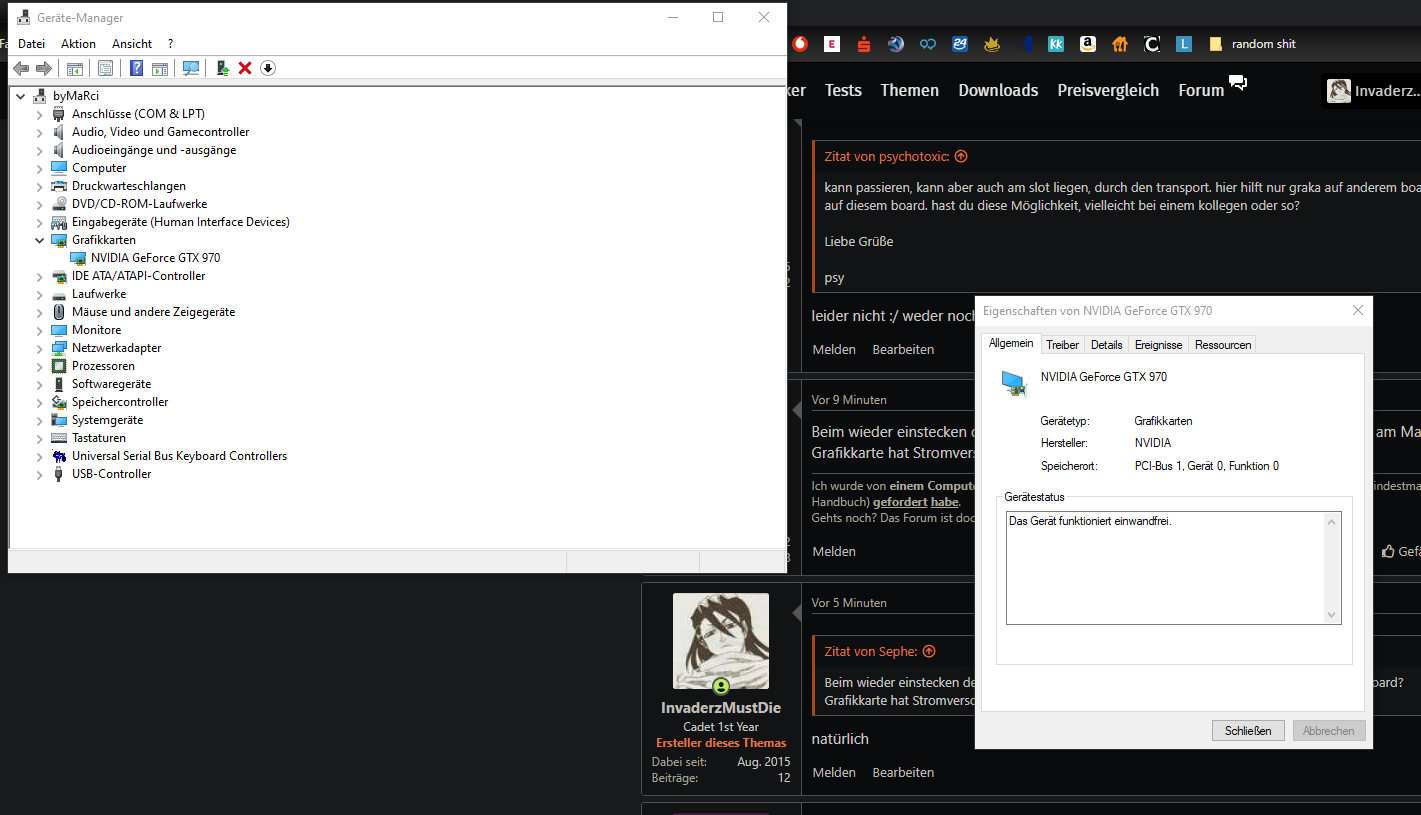
Task: Open InvaderzMustDie profile name link
Action: tap(721, 707)
